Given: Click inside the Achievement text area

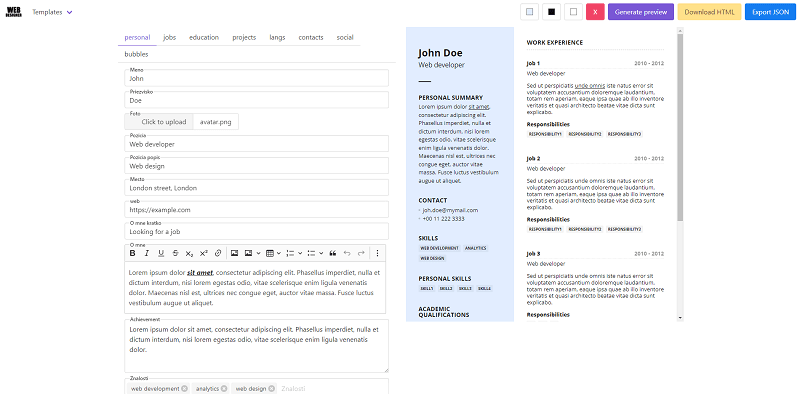Looking at the screenshot, I should coord(257,346).
